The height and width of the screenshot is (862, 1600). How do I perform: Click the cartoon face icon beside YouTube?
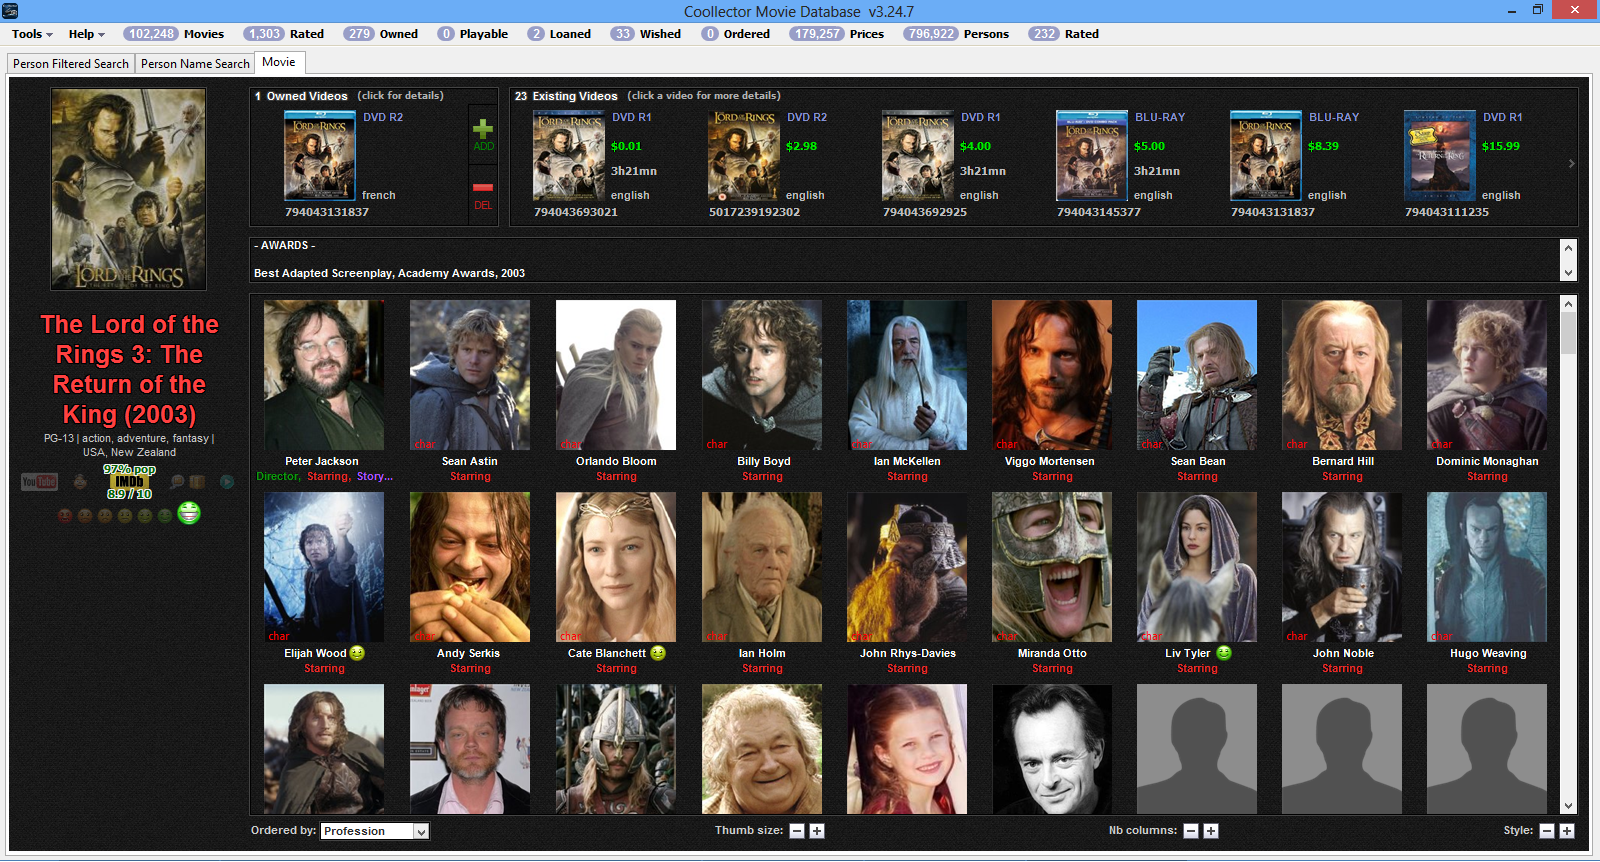[x=80, y=482]
